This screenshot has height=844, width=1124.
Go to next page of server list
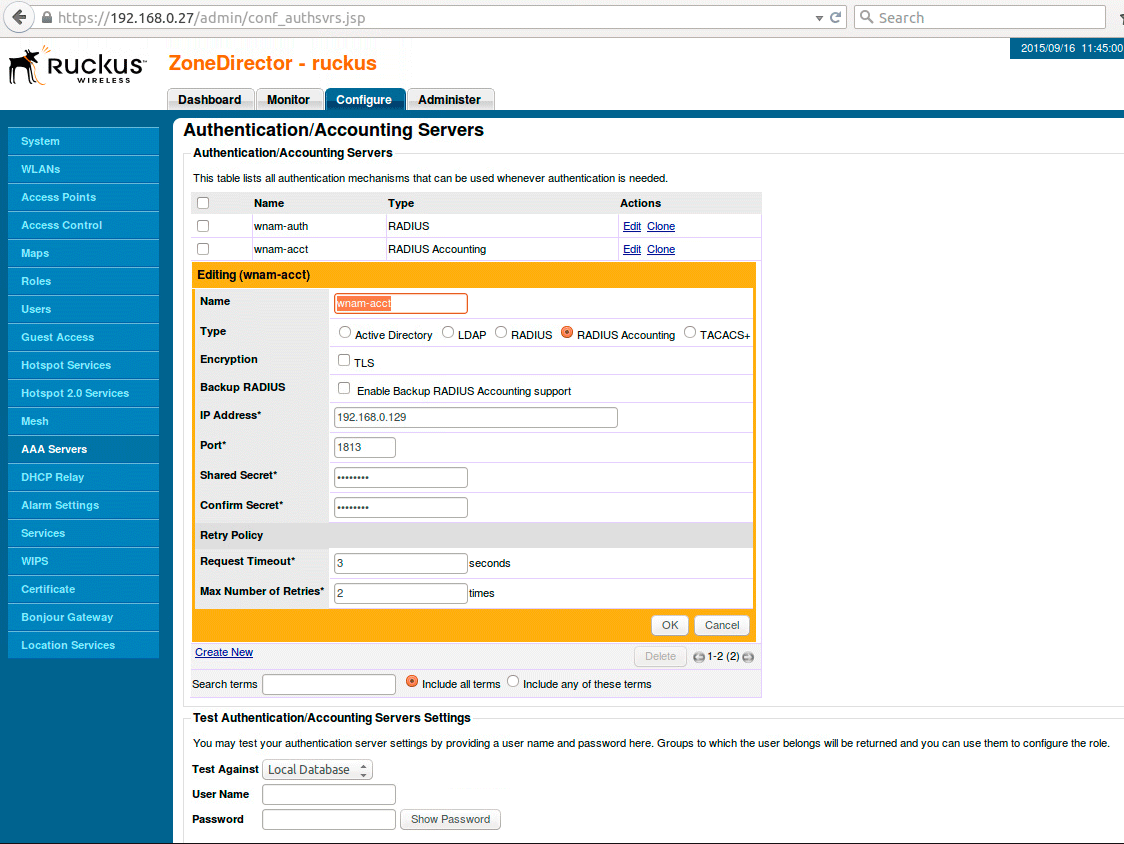(x=748, y=657)
